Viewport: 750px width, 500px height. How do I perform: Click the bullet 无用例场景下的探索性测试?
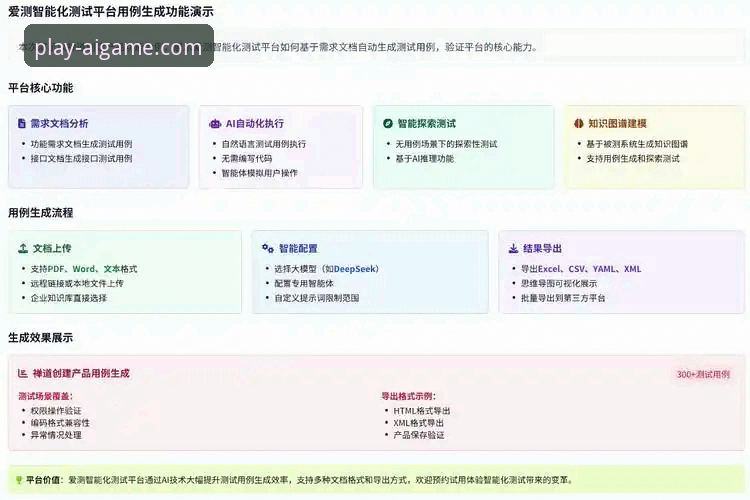tap(446, 144)
